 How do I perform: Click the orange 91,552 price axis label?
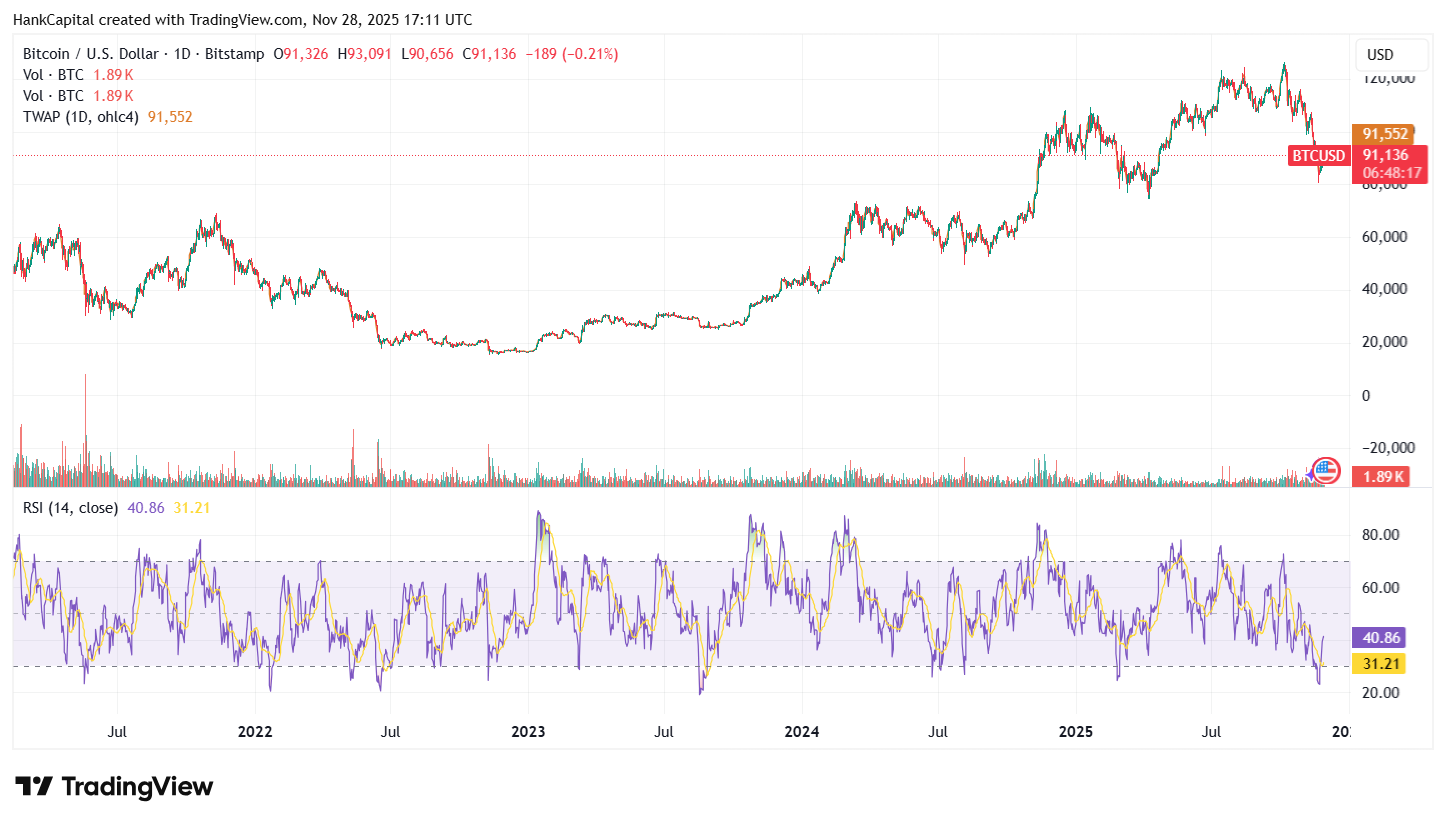pyautogui.click(x=1382, y=134)
